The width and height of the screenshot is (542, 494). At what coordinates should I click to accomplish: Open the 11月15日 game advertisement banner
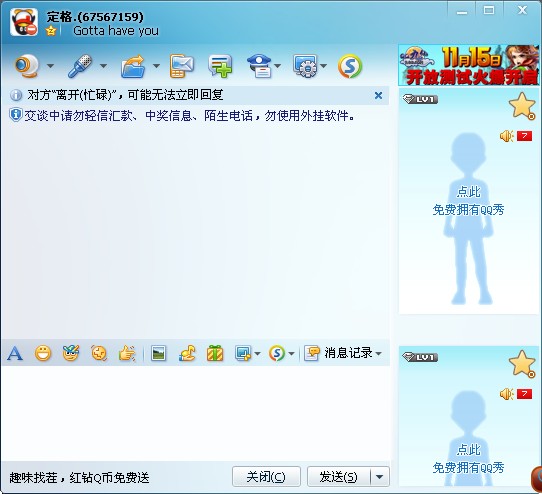(469, 65)
